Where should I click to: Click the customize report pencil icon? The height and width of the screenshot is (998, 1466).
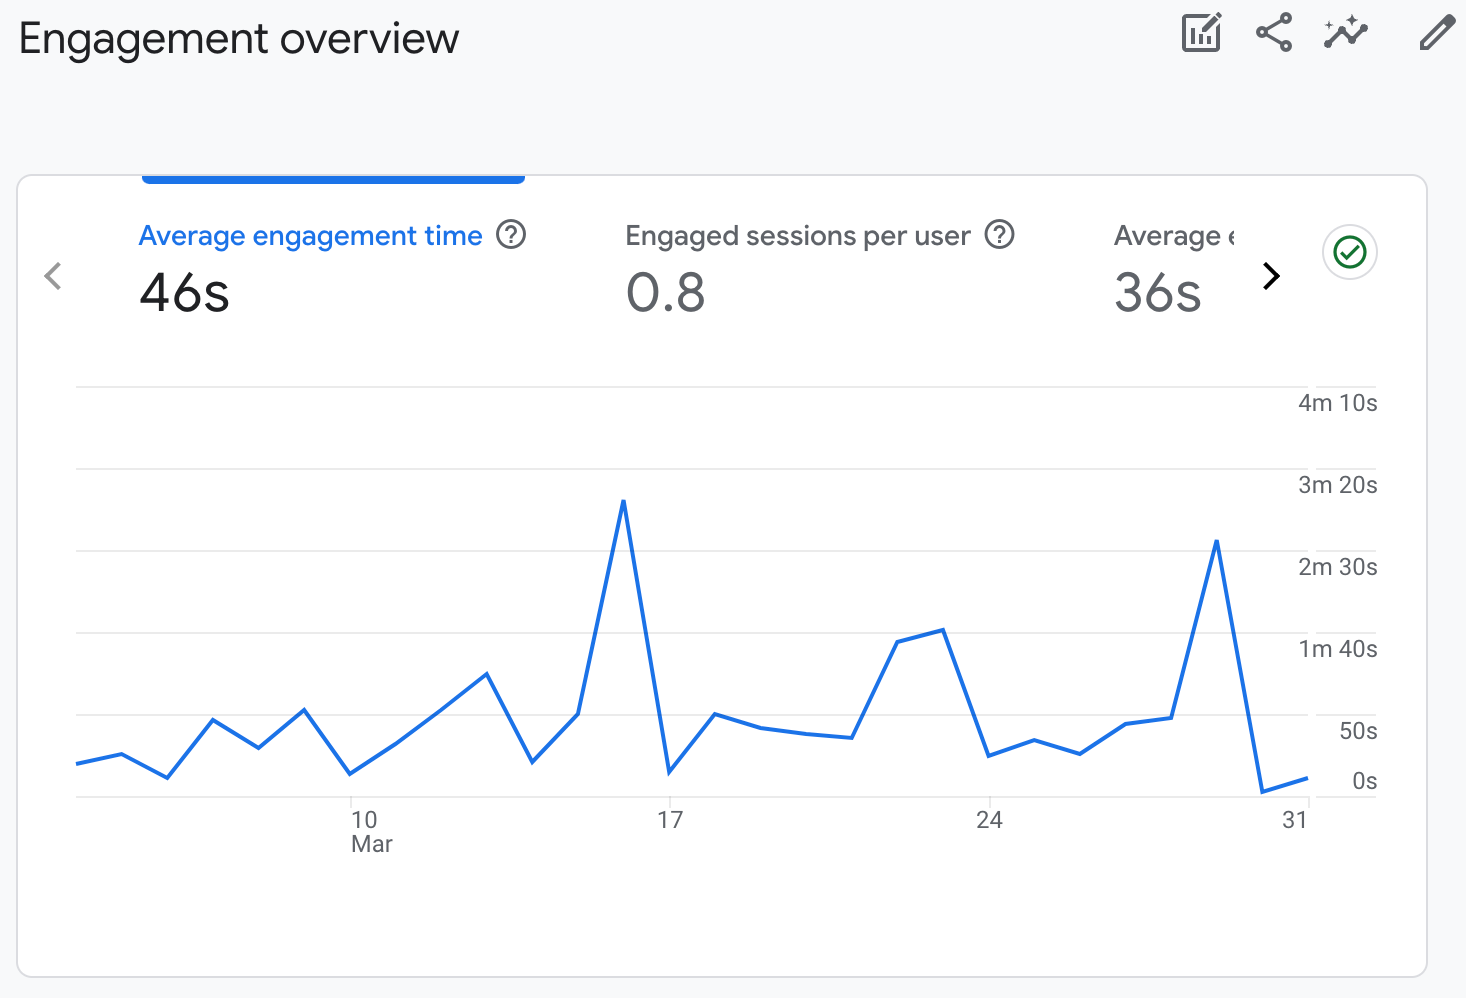click(x=1437, y=33)
